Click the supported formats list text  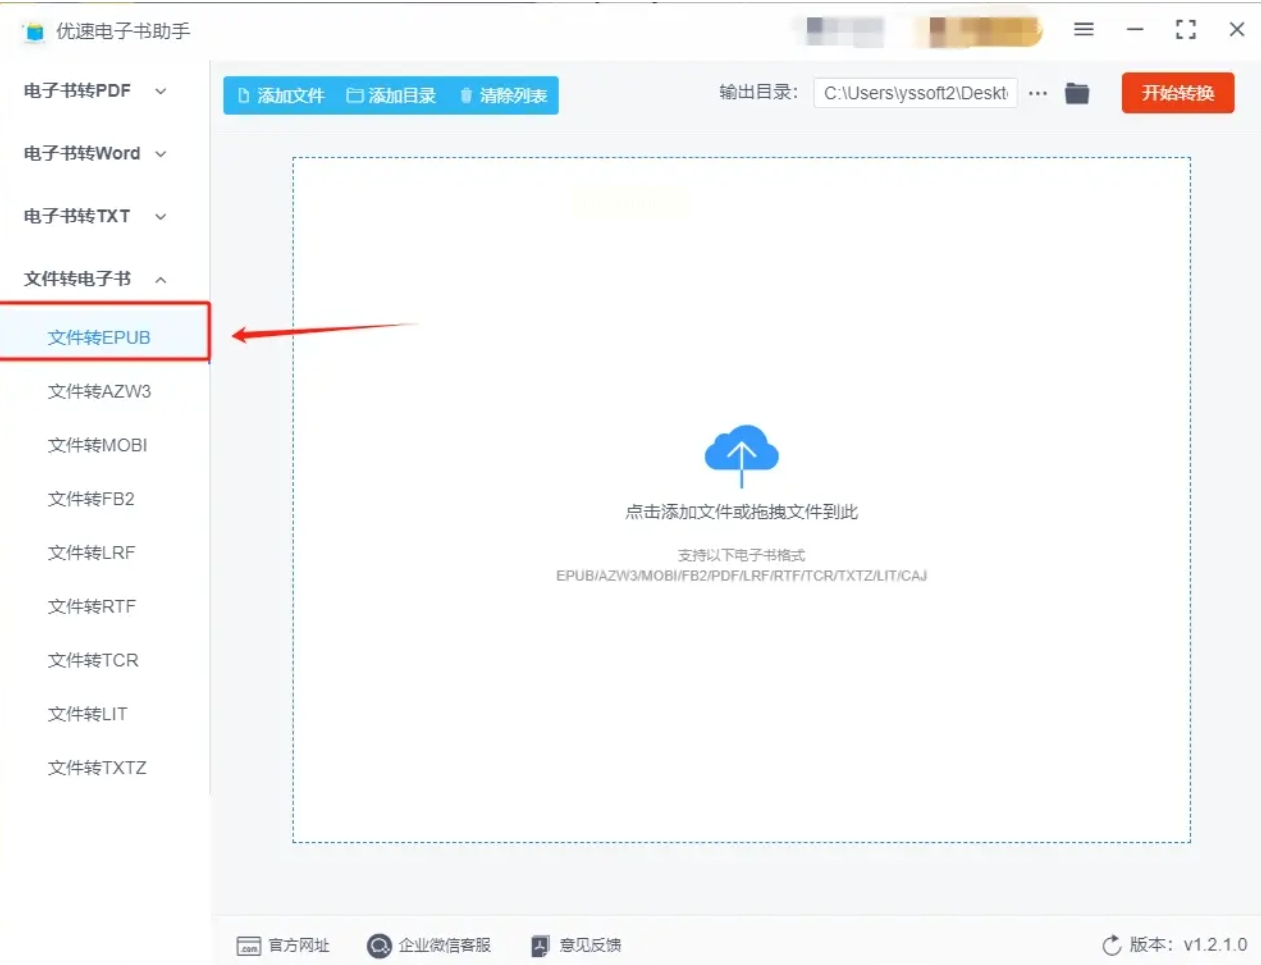pos(741,576)
